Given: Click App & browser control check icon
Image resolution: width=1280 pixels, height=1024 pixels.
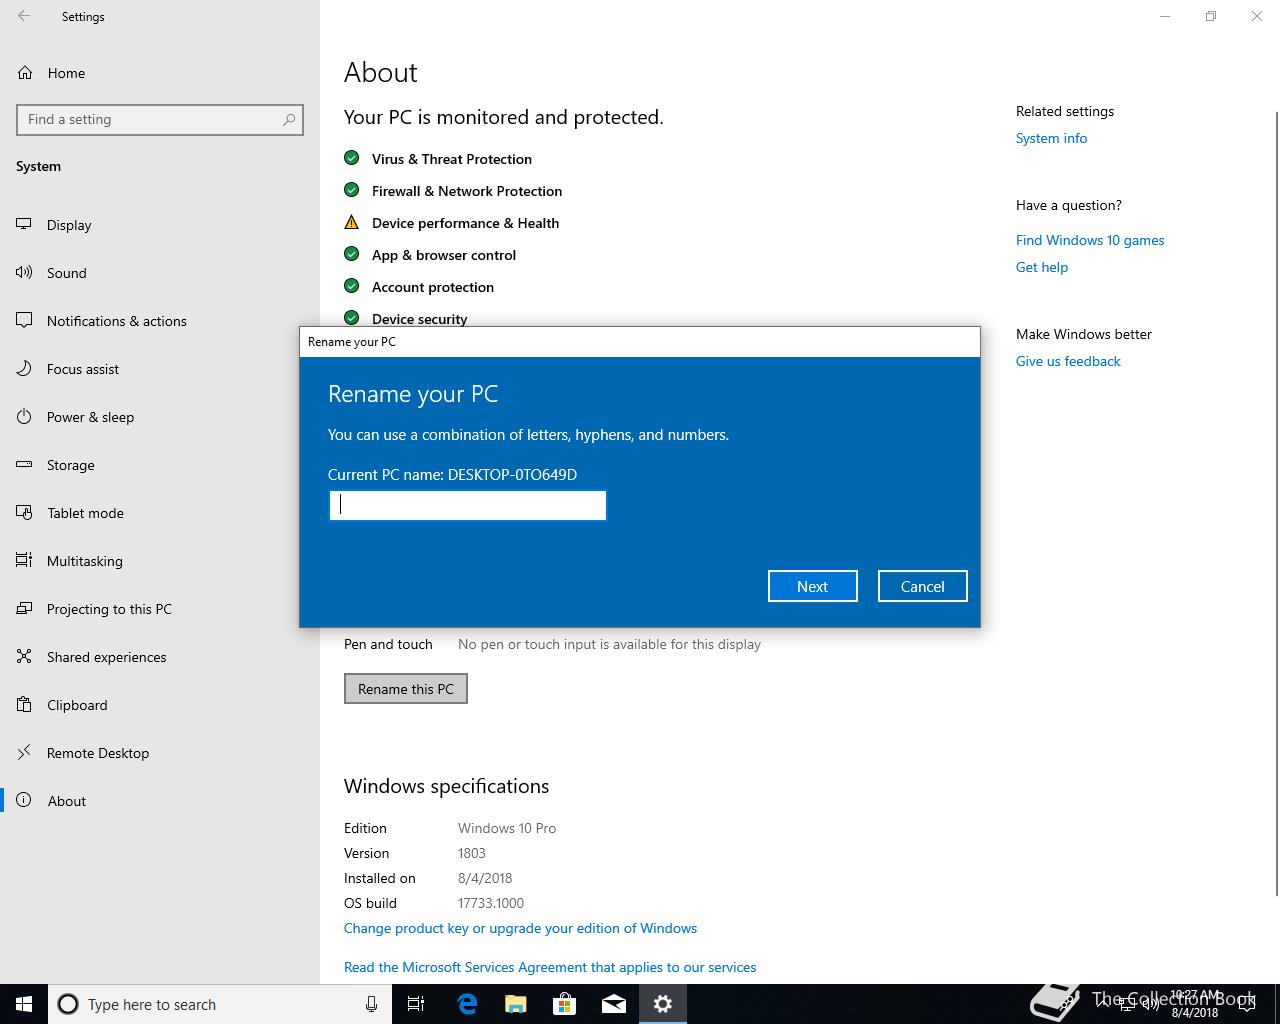Looking at the screenshot, I should coord(351,254).
